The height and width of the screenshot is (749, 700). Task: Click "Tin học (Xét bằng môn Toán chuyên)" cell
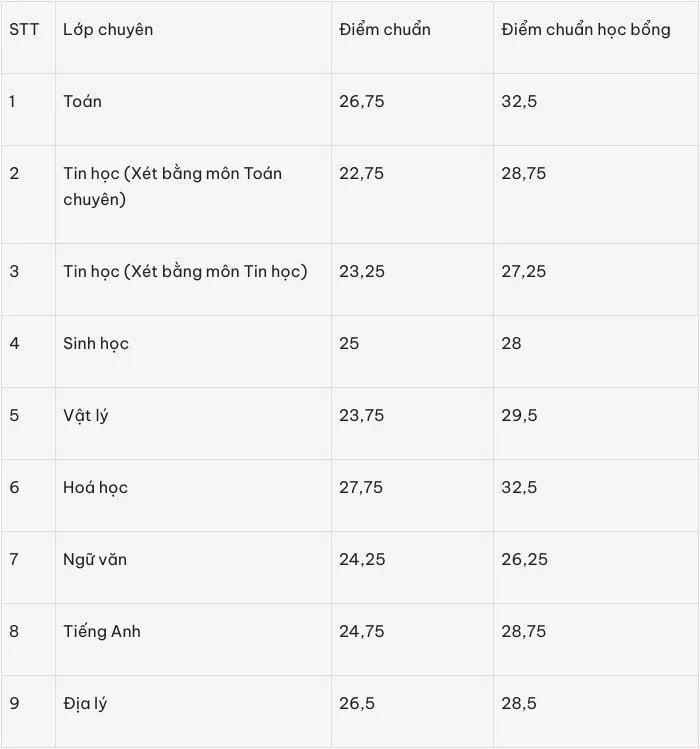pos(193,194)
